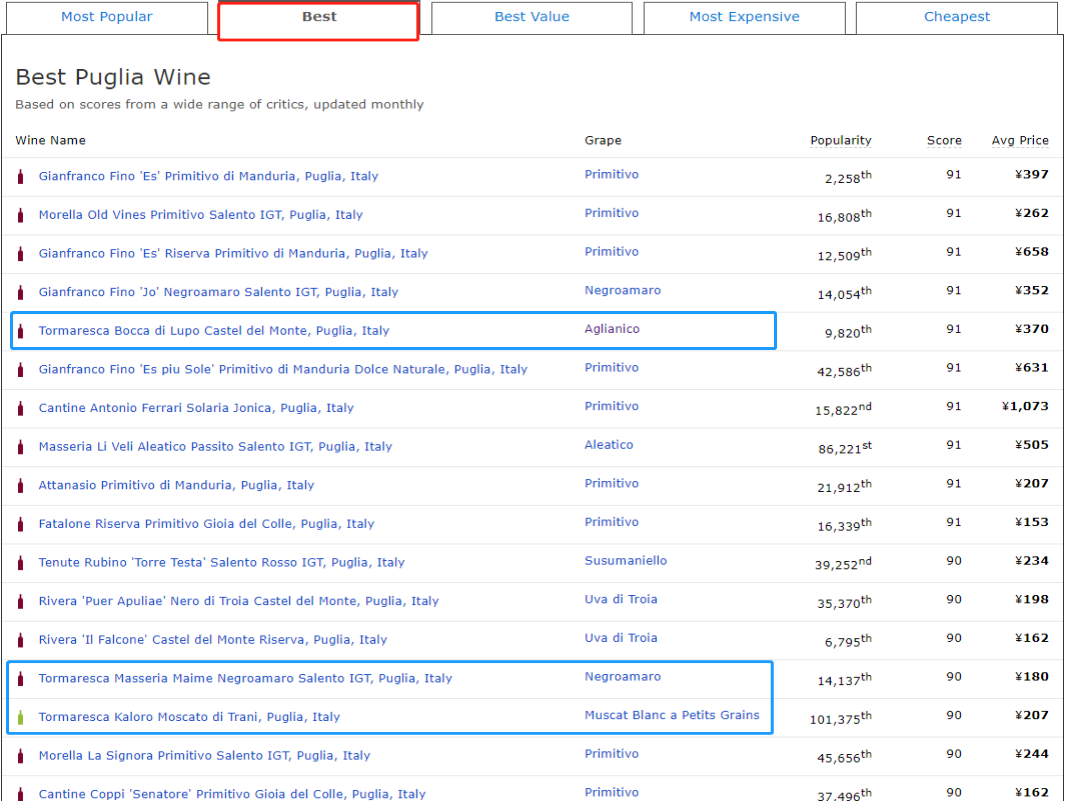Screen dimensions: 1065x801
Task: Click the ¥1,073 average price value
Action: click(x=1026, y=406)
